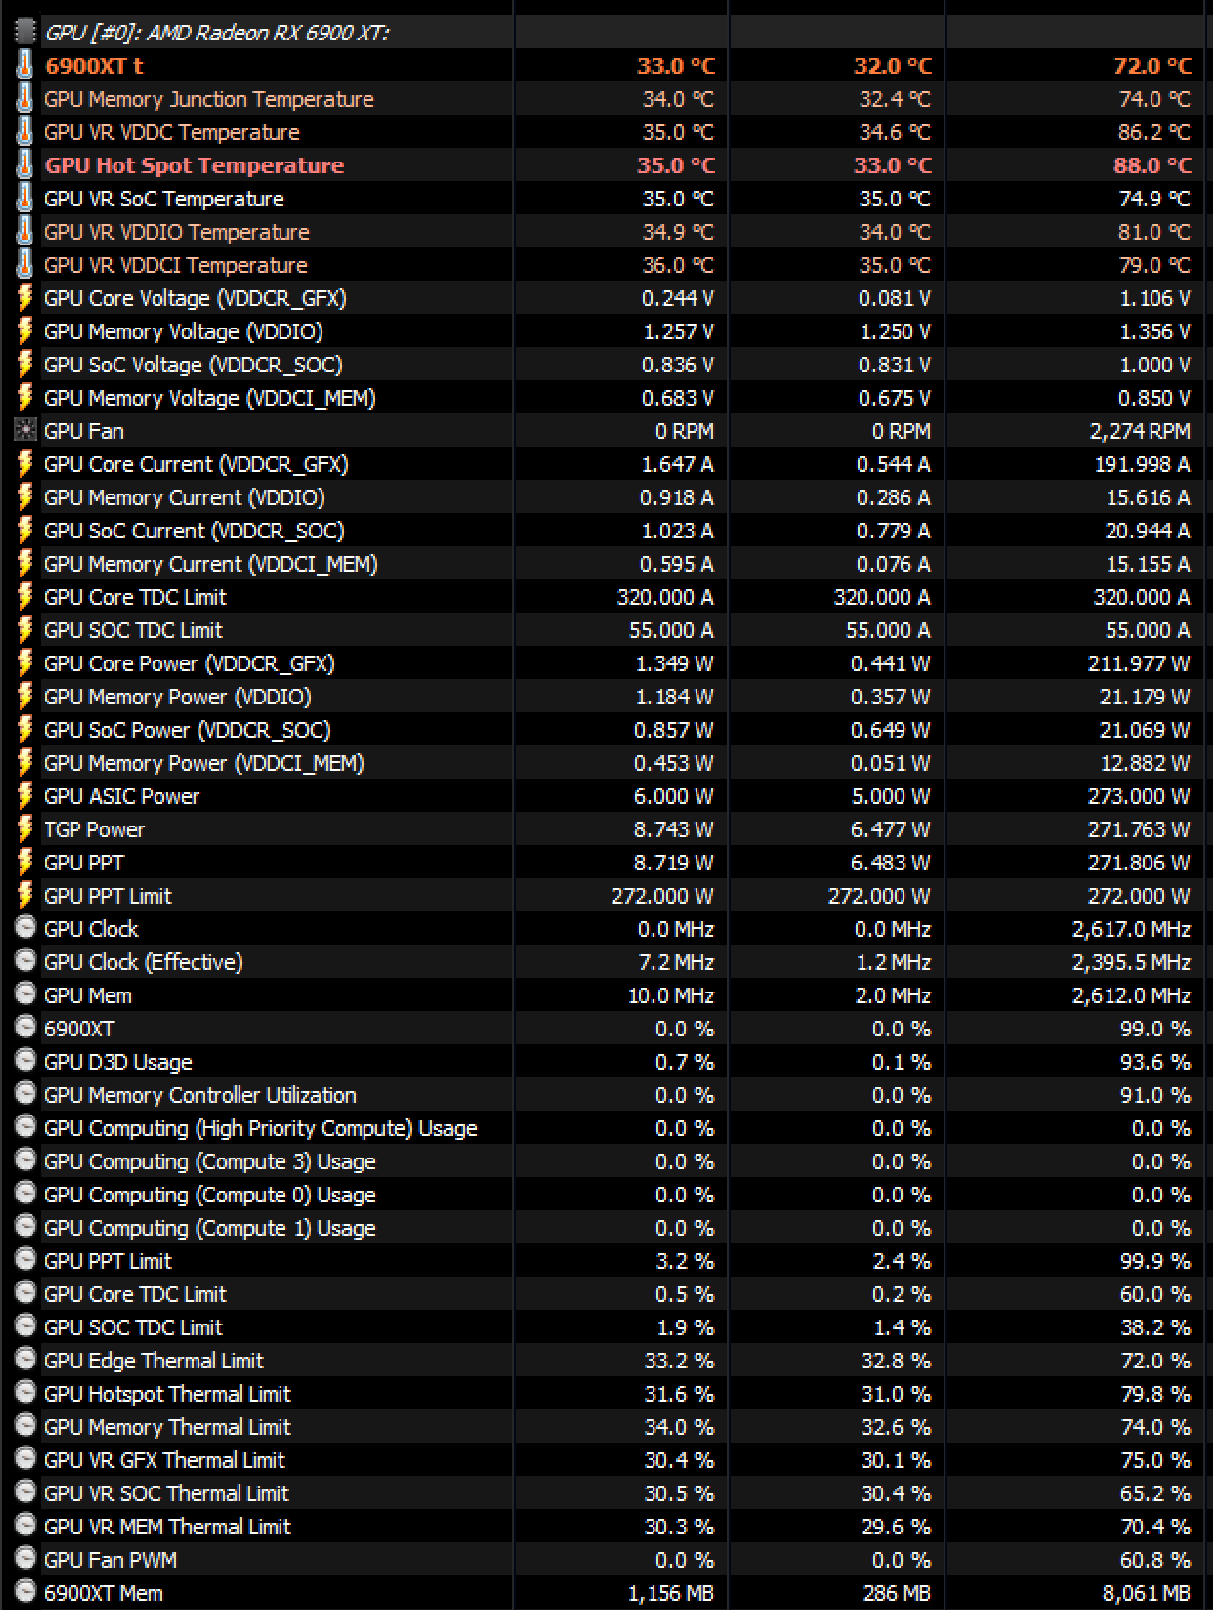Select GPU Computing (Compute 1) Usage label
Viewport: 1213px width, 1610px height.
[x=210, y=1228]
